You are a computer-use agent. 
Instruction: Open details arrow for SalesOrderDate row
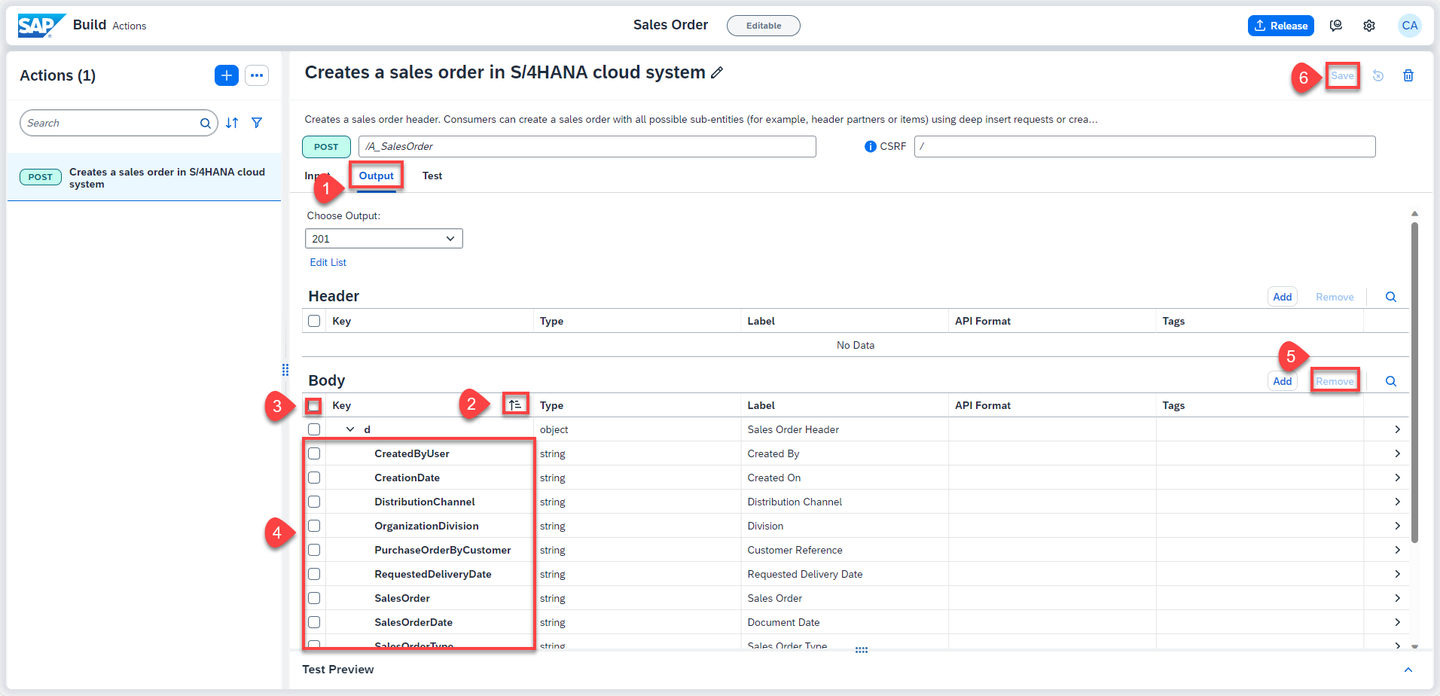click(1397, 622)
